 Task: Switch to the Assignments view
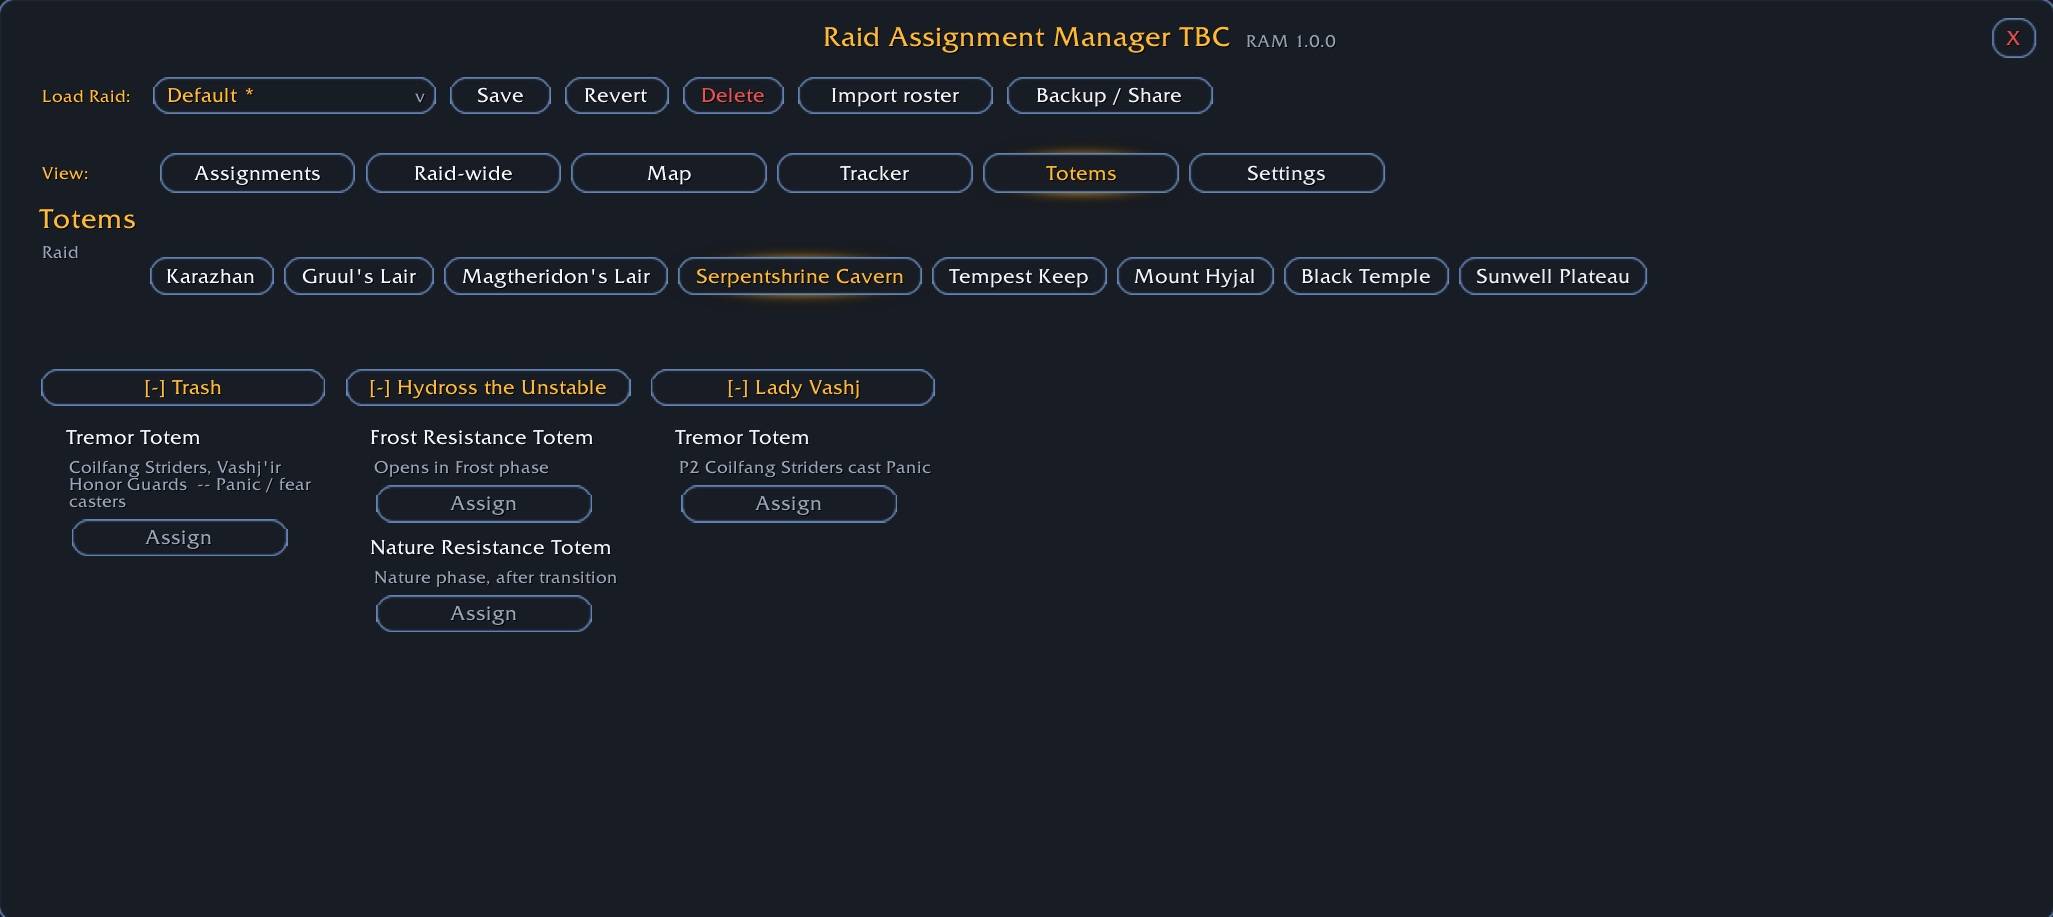tap(257, 173)
